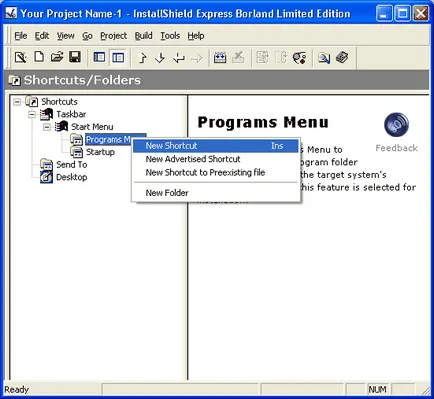Screen dimensions: 434x399
Task: Open a project with the folder icon
Action: 57,57
